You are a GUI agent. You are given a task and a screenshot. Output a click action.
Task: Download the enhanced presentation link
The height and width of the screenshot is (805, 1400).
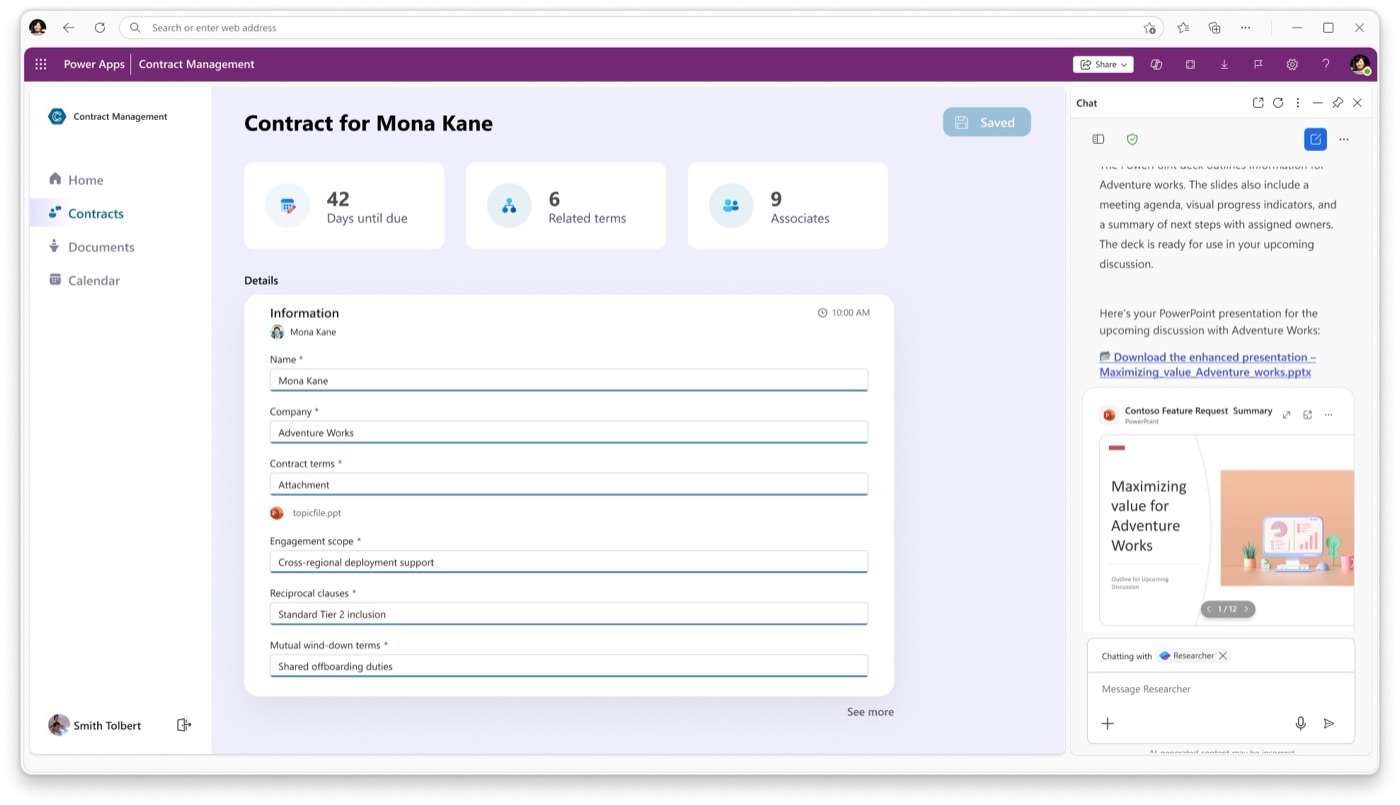pos(1207,364)
